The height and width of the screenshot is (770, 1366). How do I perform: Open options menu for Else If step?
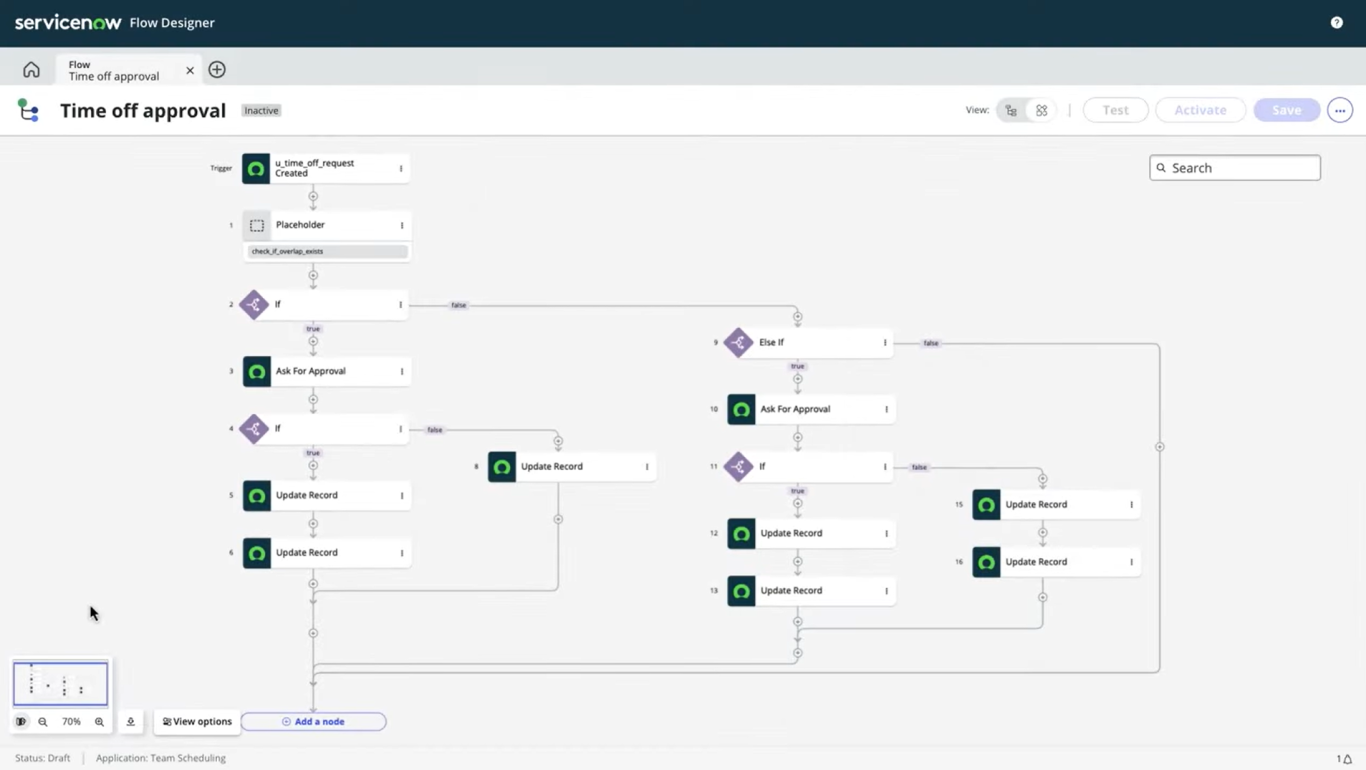coord(885,343)
